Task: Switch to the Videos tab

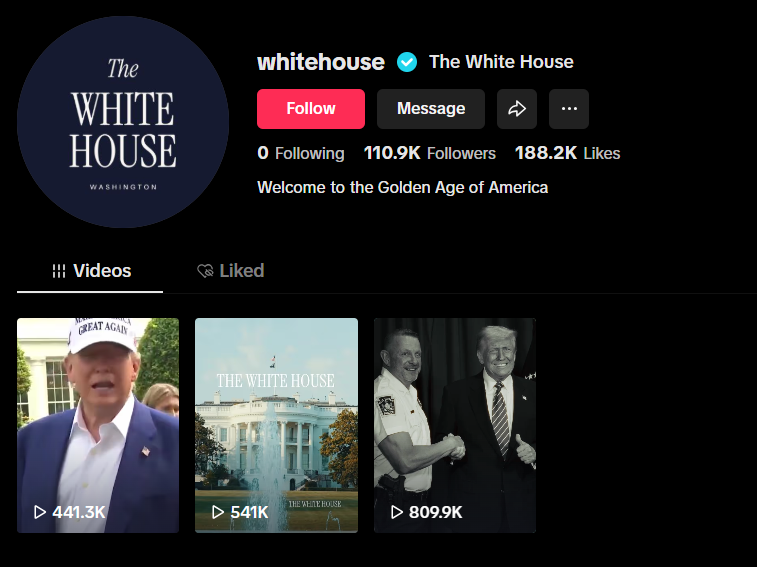Action: 90,271
